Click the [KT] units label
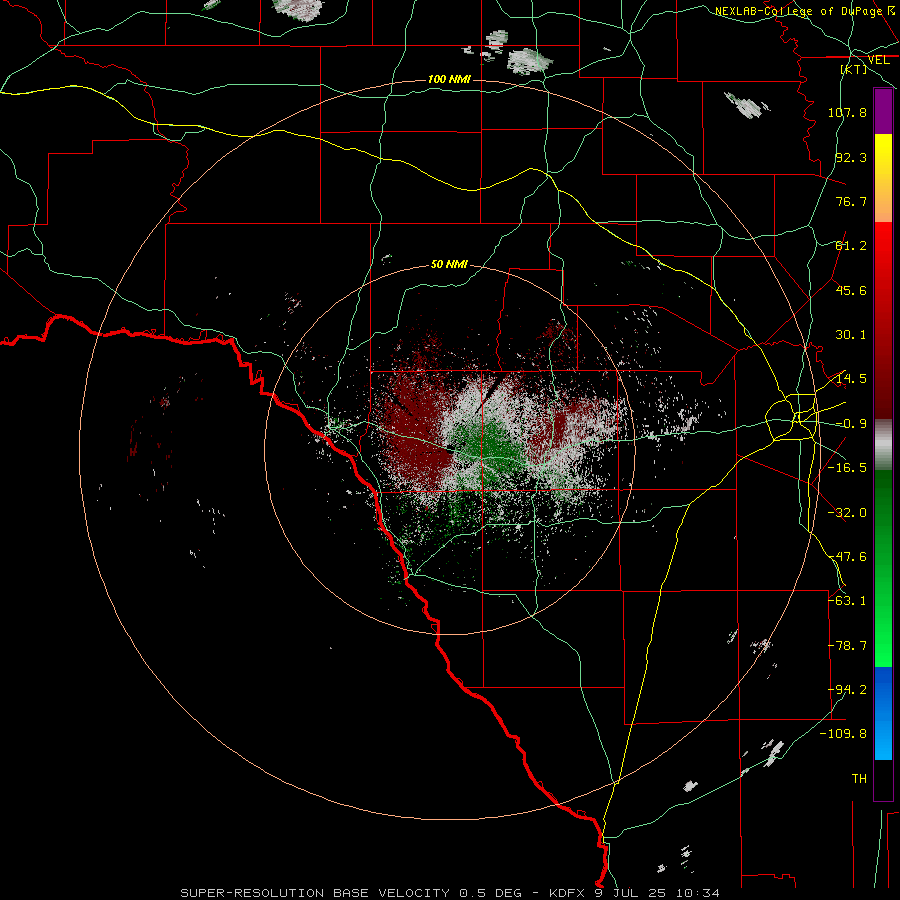900x900 pixels. (854, 69)
